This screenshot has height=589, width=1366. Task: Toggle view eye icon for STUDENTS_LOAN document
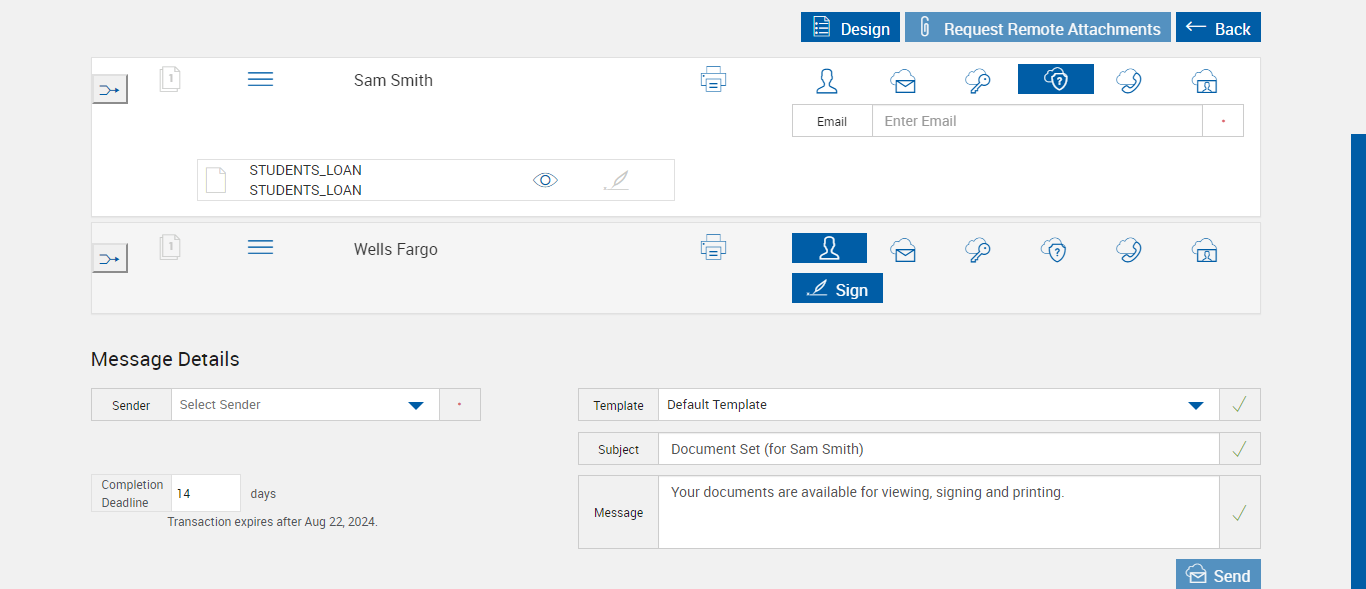pos(545,180)
